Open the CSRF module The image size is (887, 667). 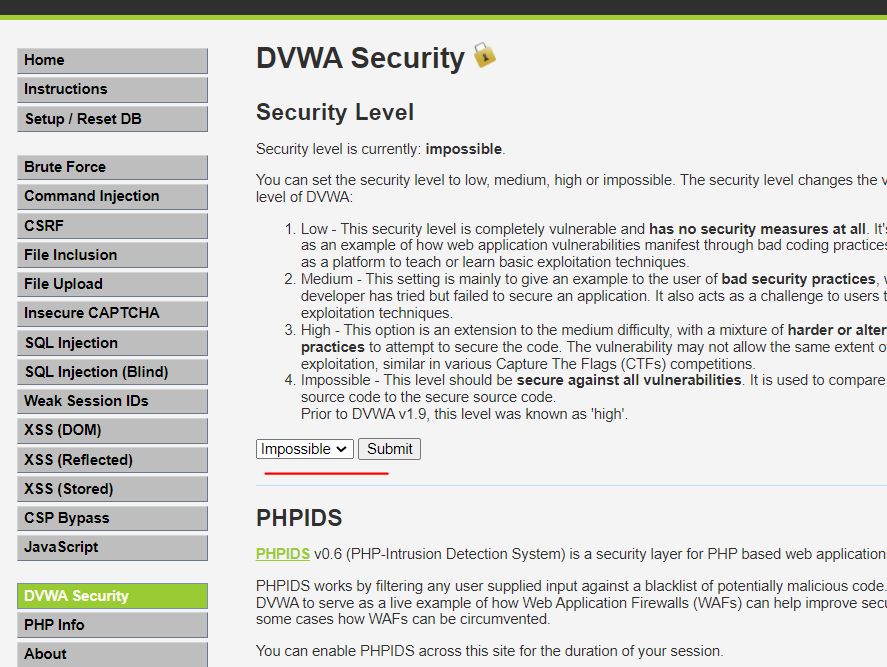pyautogui.click(x=112, y=226)
